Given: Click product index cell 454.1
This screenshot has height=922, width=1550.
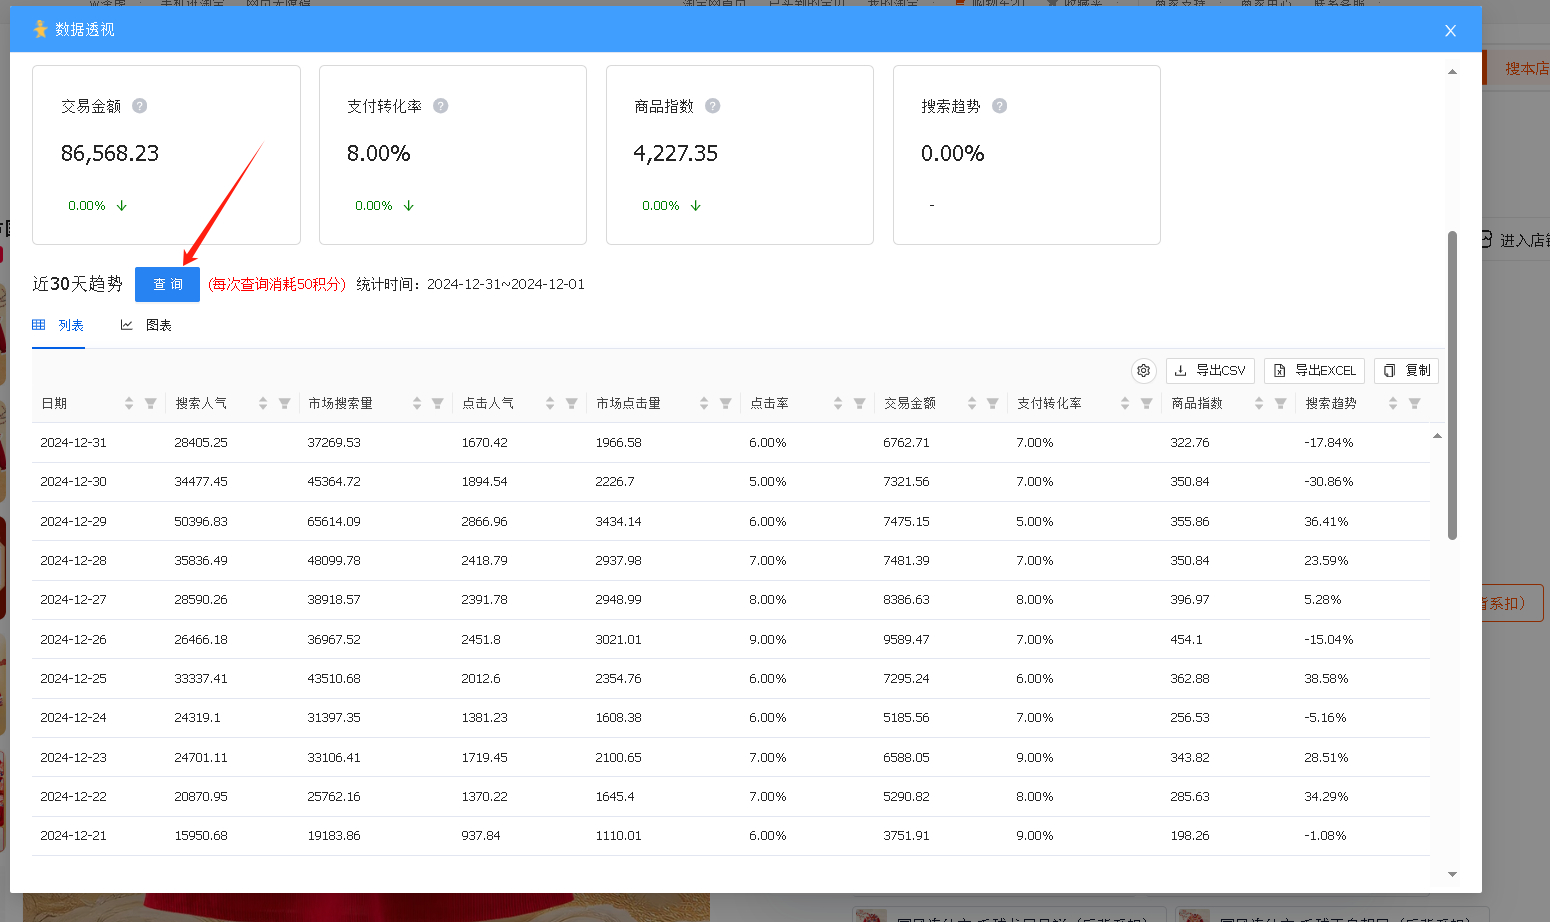Looking at the screenshot, I should 1186,640.
